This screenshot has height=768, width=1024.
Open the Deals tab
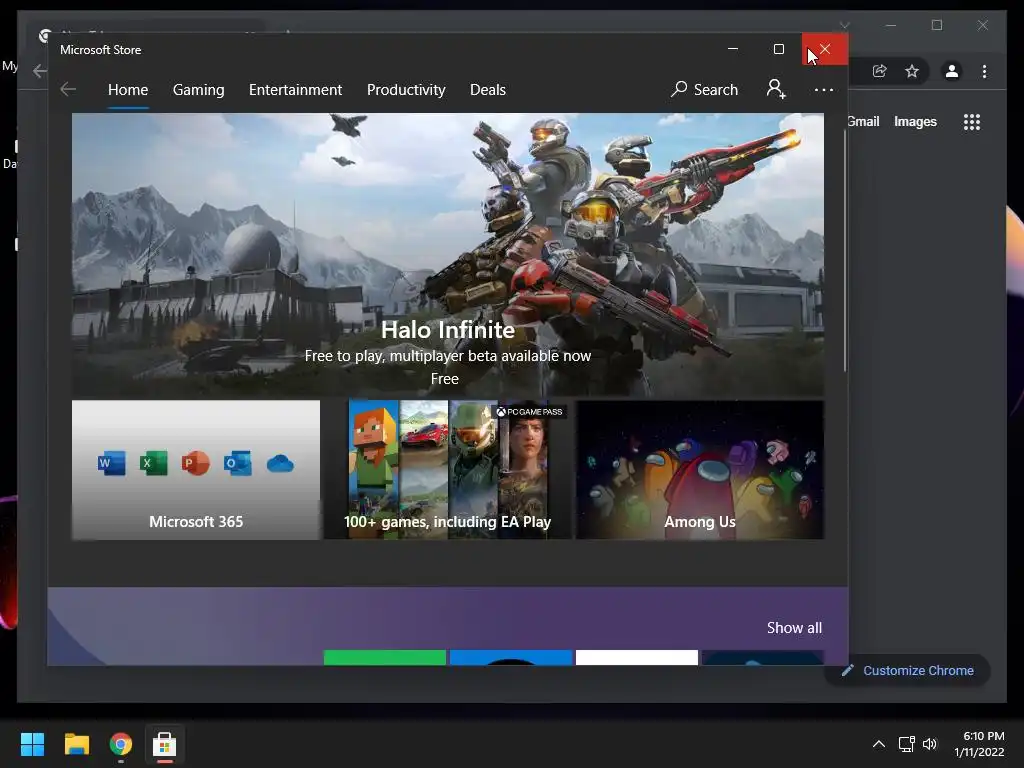coord(488,89)
